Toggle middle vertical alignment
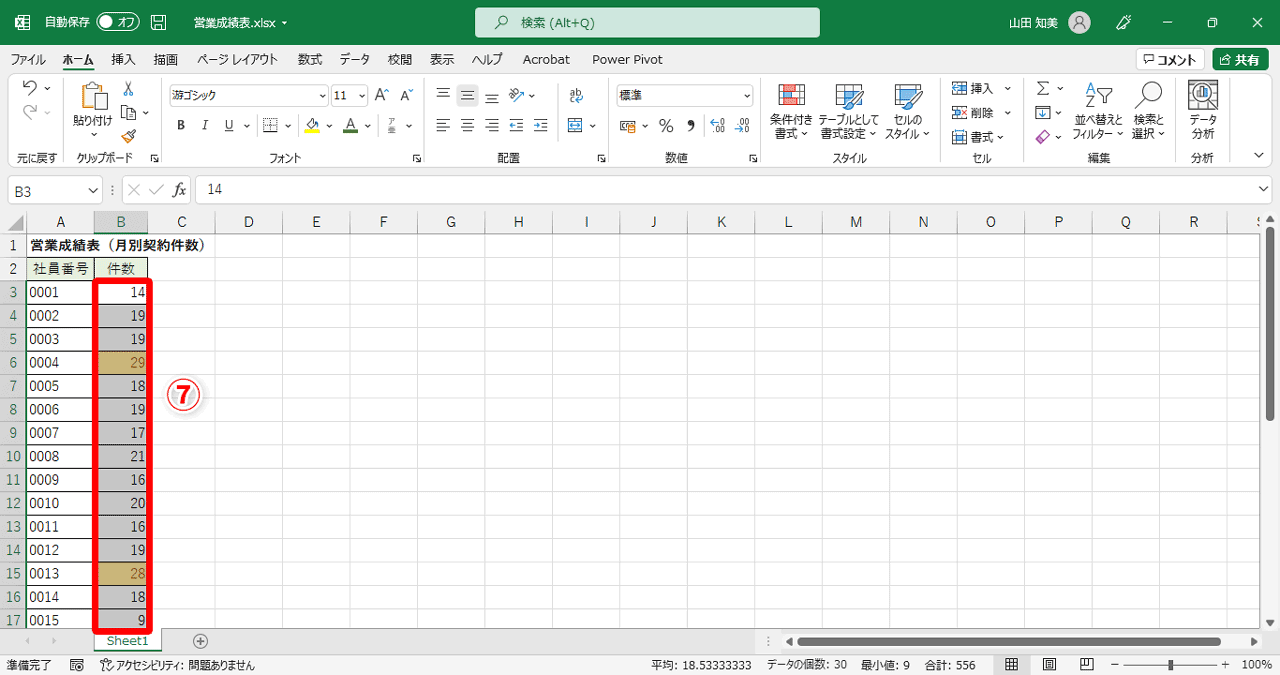 (x=467, y=96)
